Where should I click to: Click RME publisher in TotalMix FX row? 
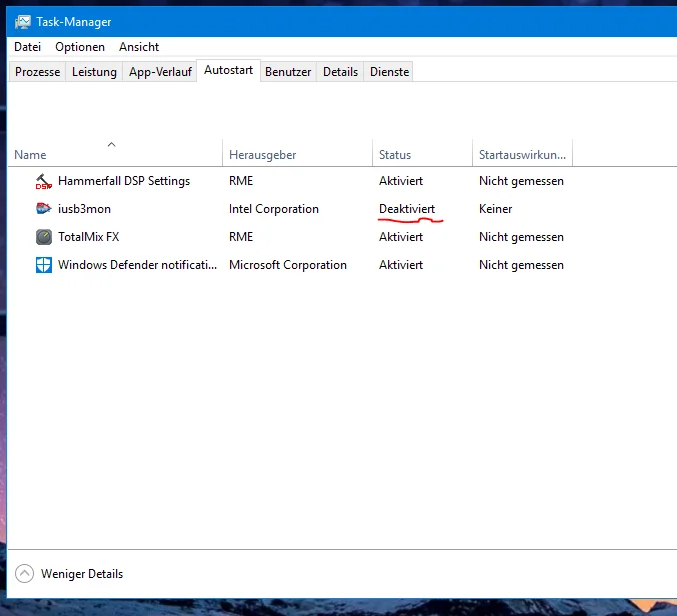(241, 237)
